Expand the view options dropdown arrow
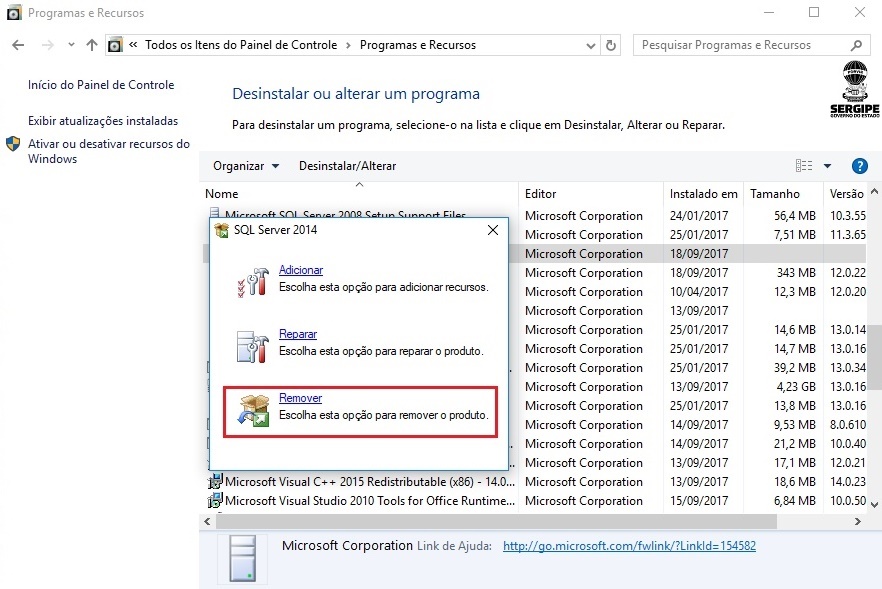882x589 pixels. pyautogui.click(x=828, y=166)
